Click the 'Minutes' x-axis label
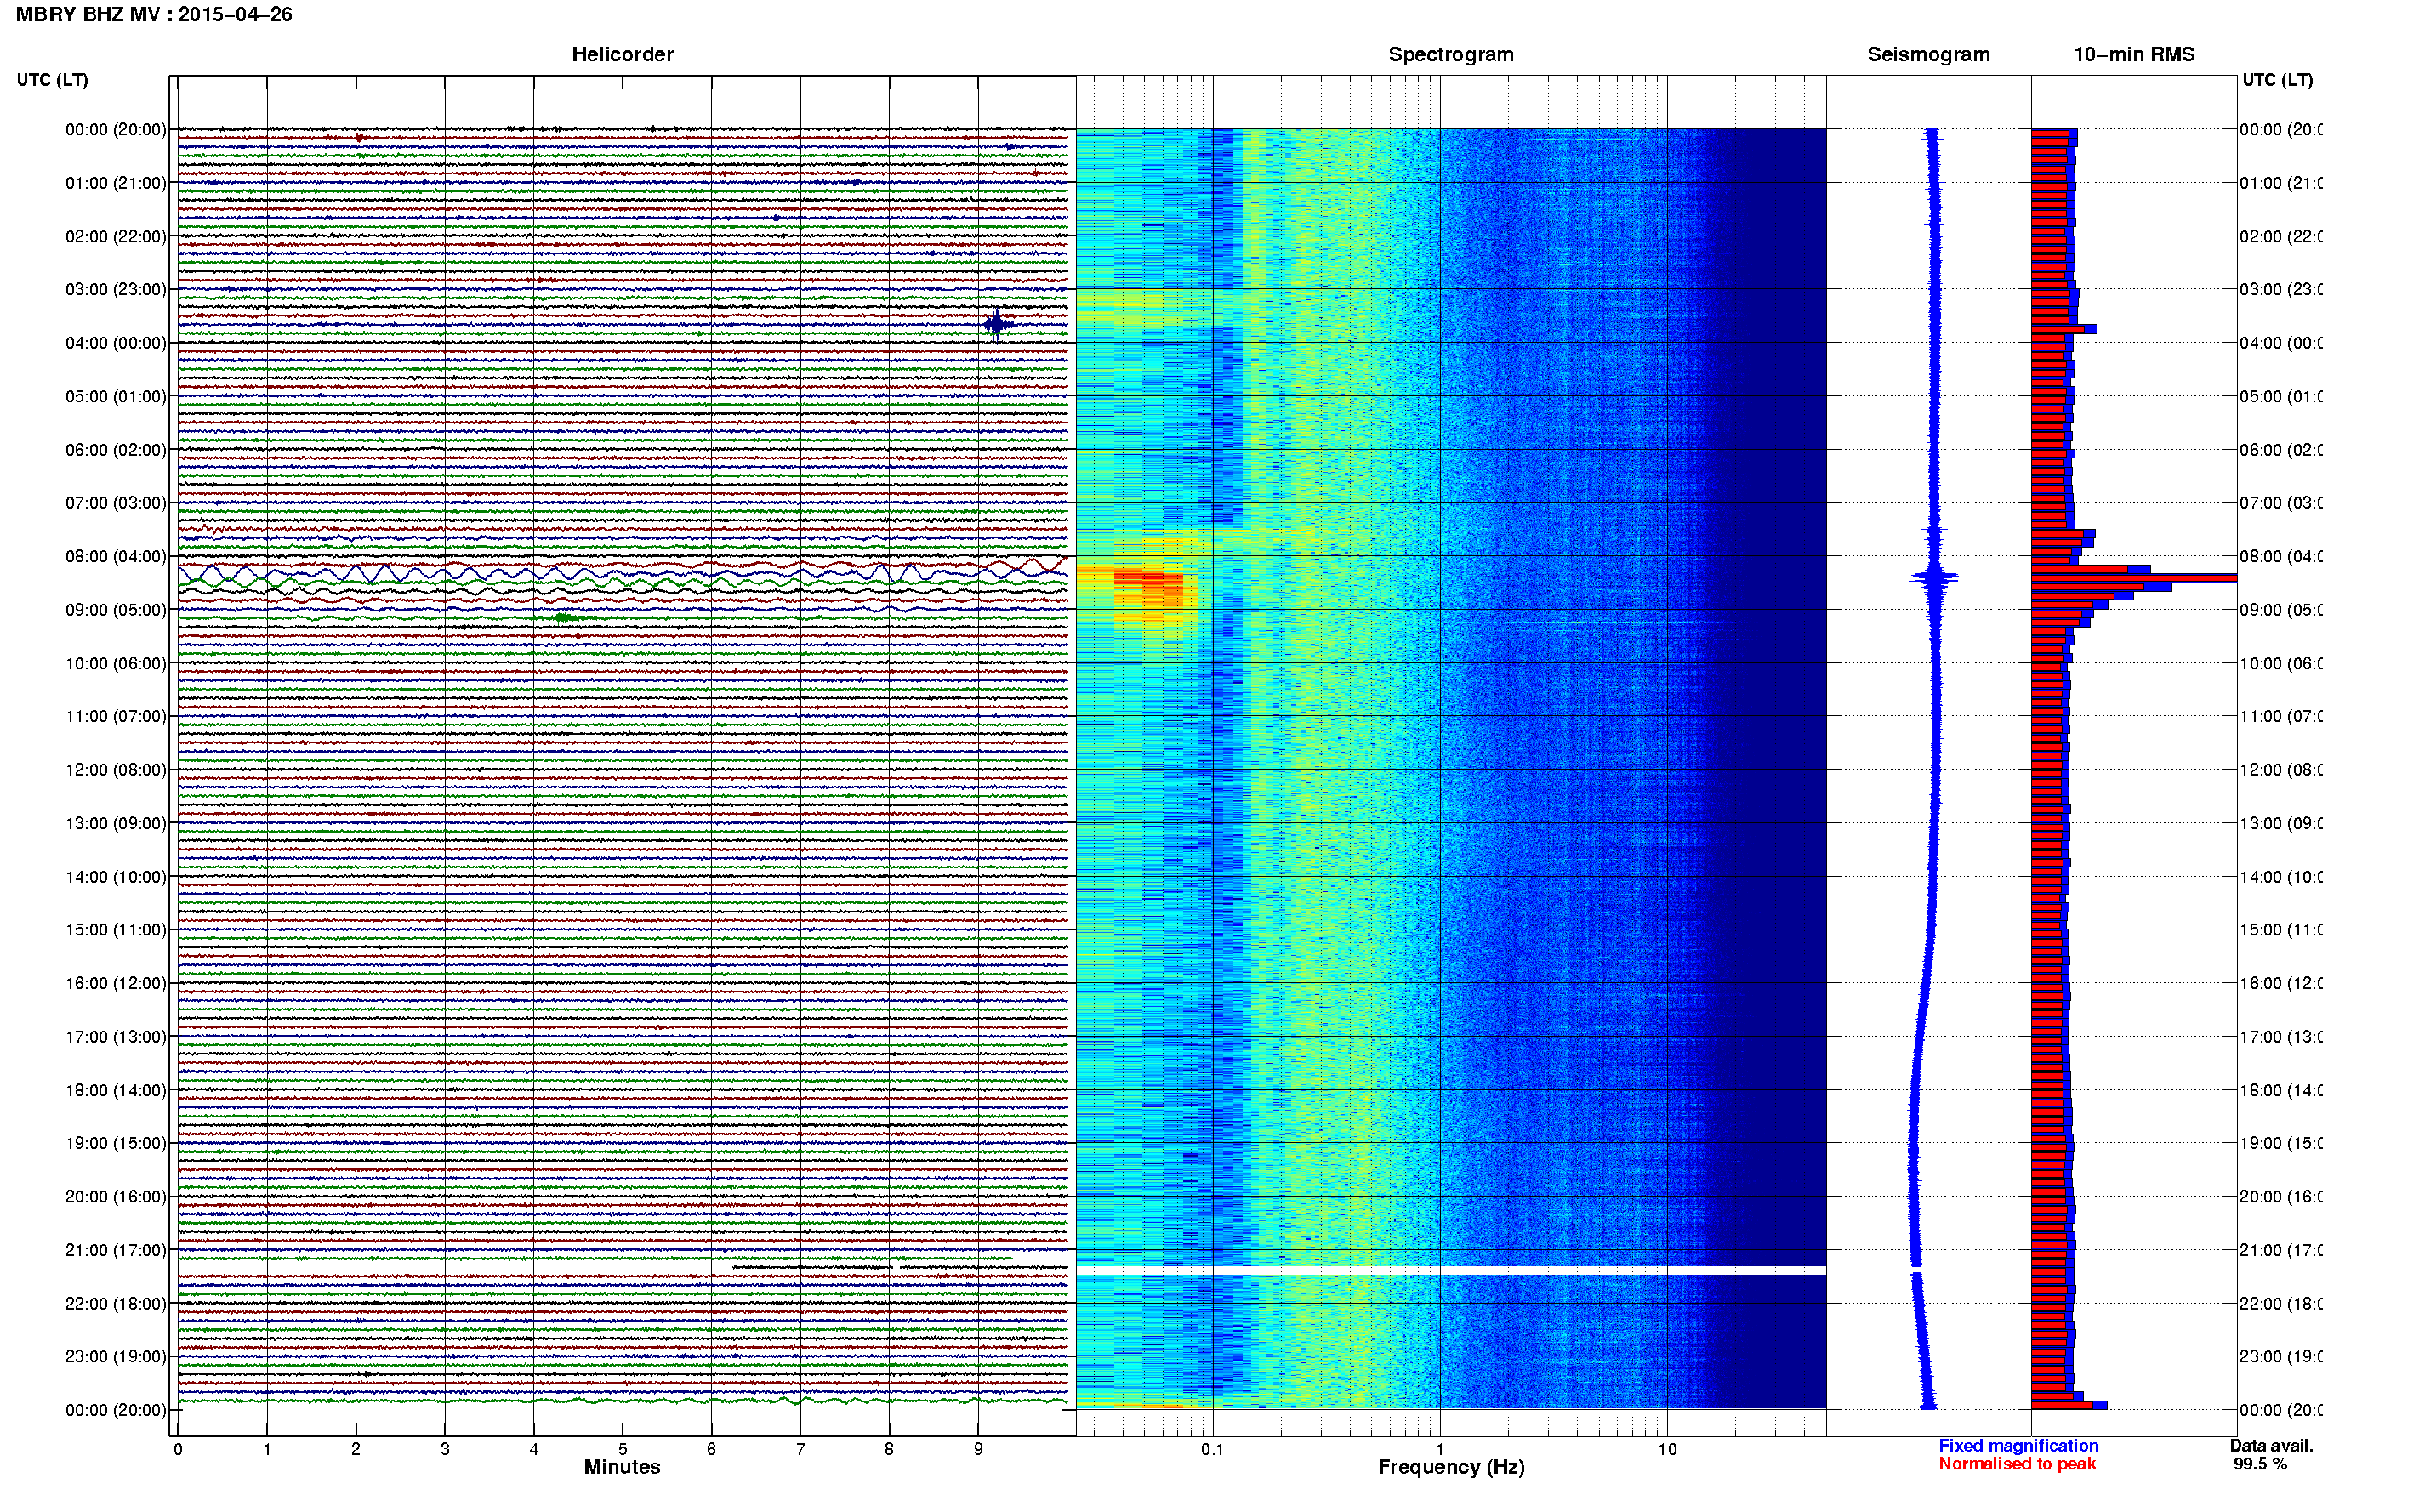Screen dimensions: 2419x1512 [x=622, y=1467]
